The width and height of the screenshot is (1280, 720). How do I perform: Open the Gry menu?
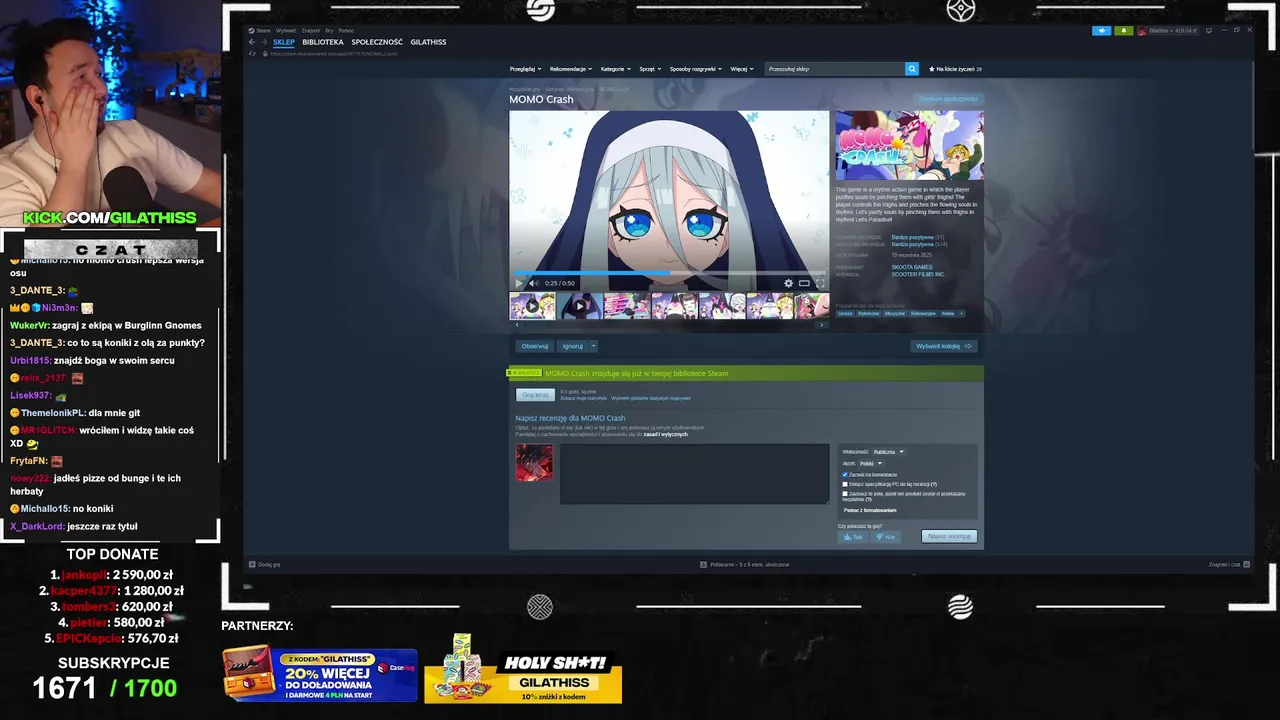point(329,30)
